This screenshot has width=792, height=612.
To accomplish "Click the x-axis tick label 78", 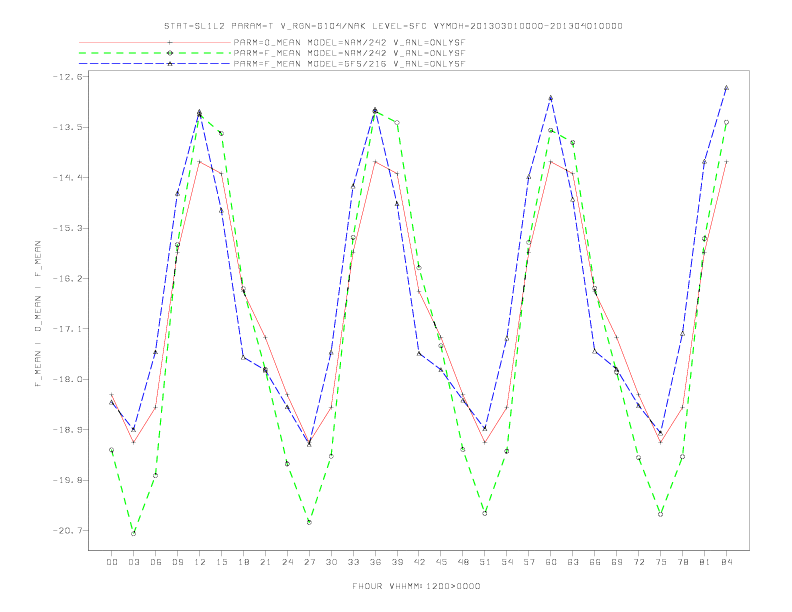I will coord(683,562).
